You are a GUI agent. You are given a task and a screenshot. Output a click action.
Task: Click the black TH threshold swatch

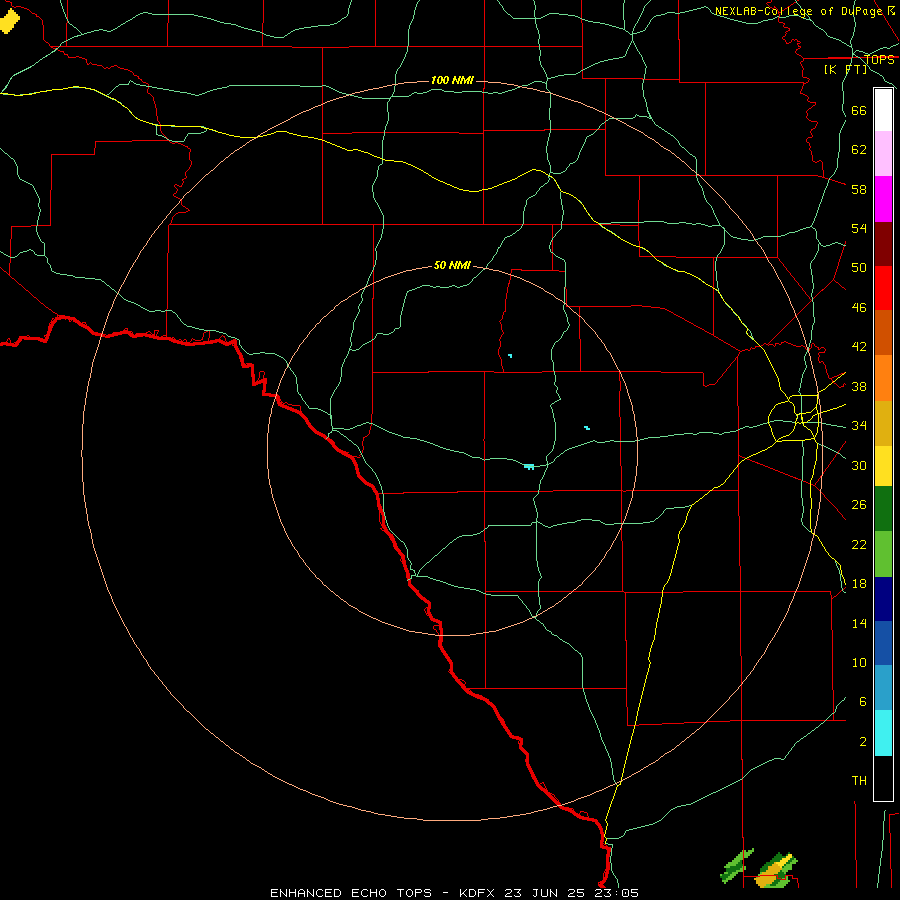[x=883, y=778]
